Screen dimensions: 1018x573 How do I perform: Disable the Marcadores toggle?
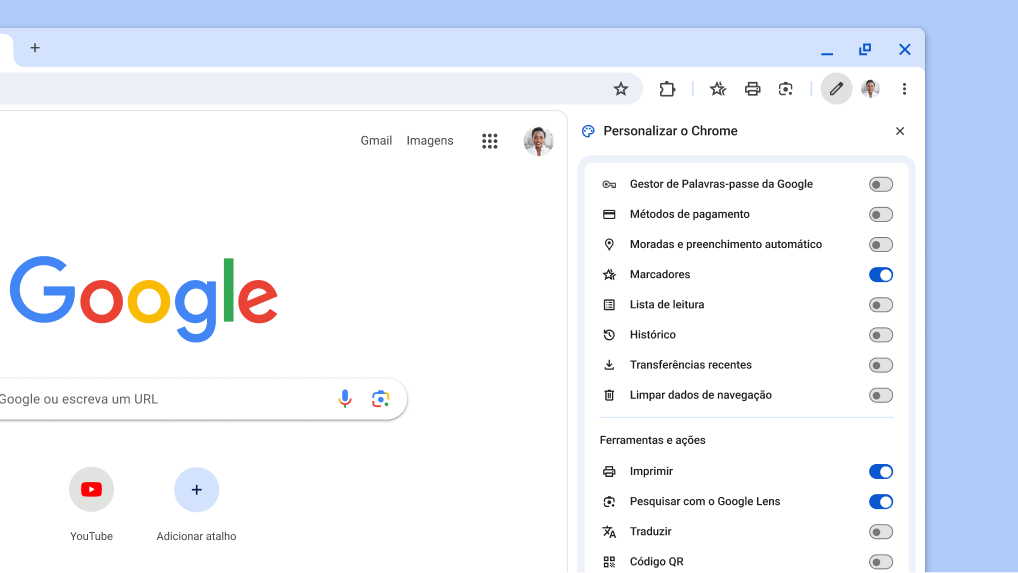(880, 275)
